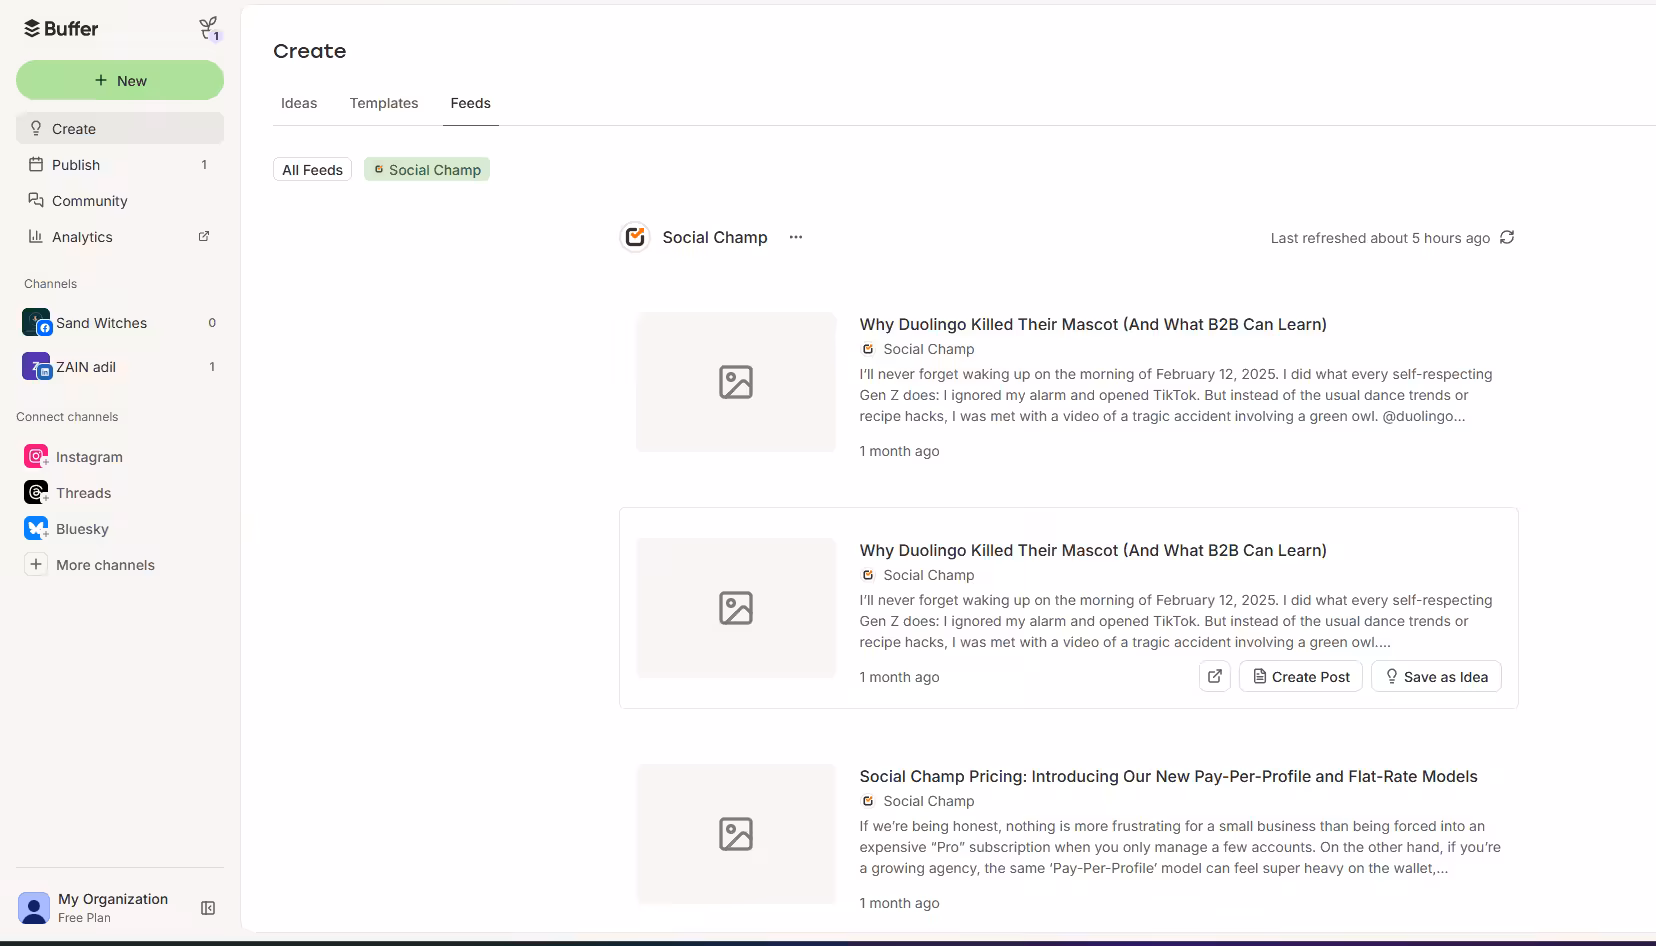Open first Duolingo mascot article title
The width and height of the screenshot is (1656, 946).
click(x=1093, y=324)
